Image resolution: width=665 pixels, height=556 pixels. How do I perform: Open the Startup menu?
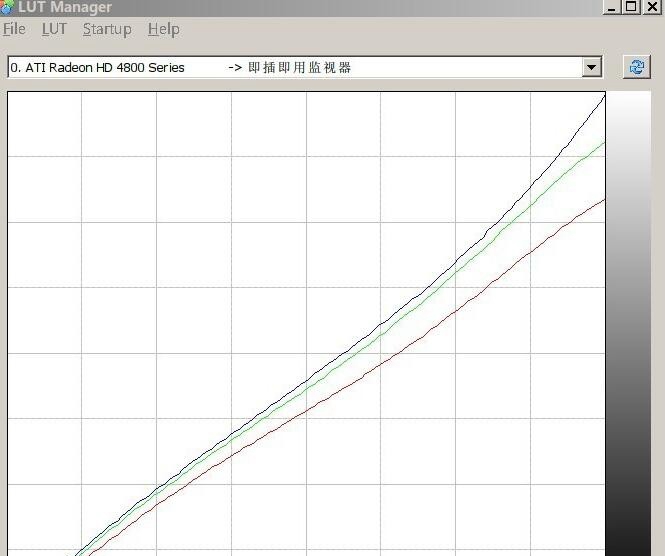click(107, 30)
